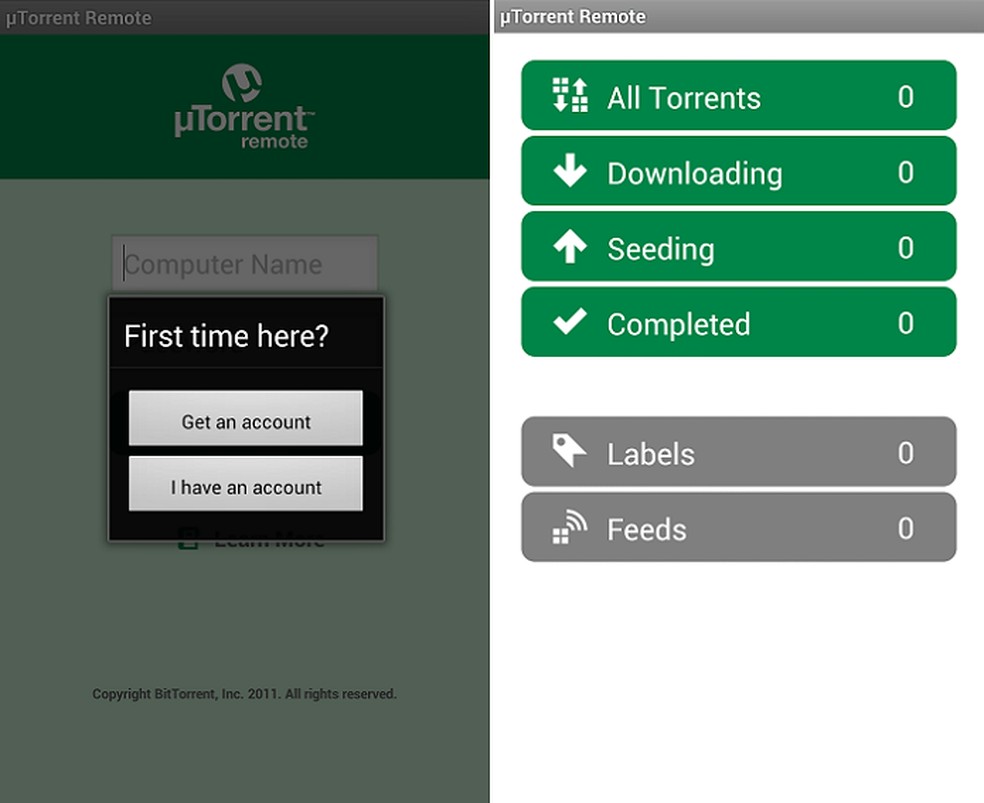Click µTorrent Remote title on login screen
984x803 pixels.
coord(78,18)
